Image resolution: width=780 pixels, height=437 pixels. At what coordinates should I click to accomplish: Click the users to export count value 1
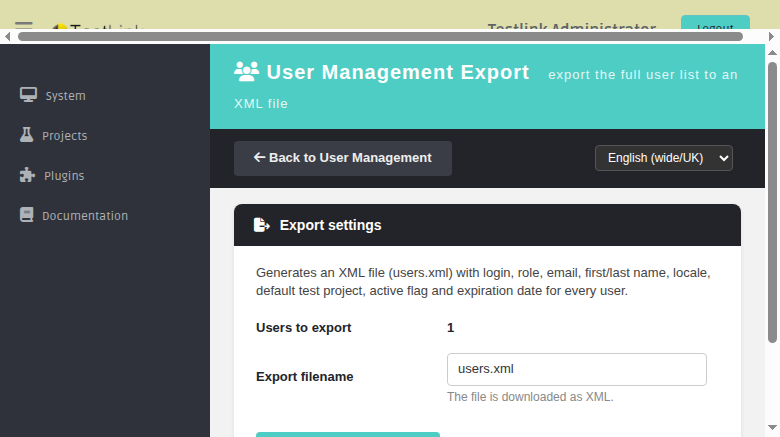click(450, 328)
